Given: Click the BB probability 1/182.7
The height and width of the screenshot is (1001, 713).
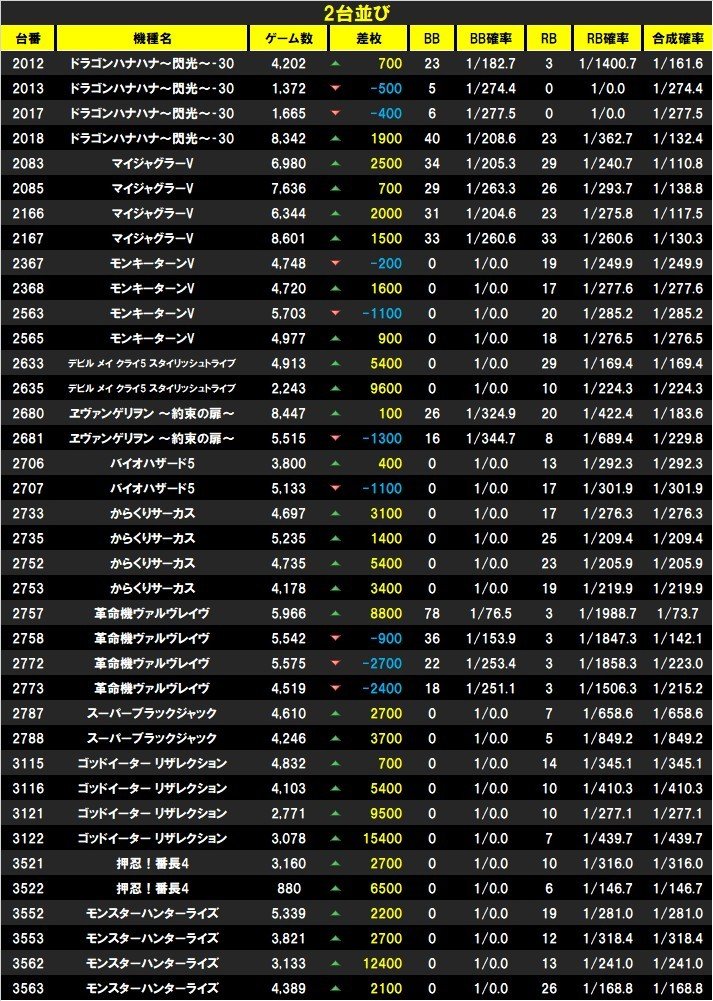Looking at the screenshot, I should [x=490, y=64].
